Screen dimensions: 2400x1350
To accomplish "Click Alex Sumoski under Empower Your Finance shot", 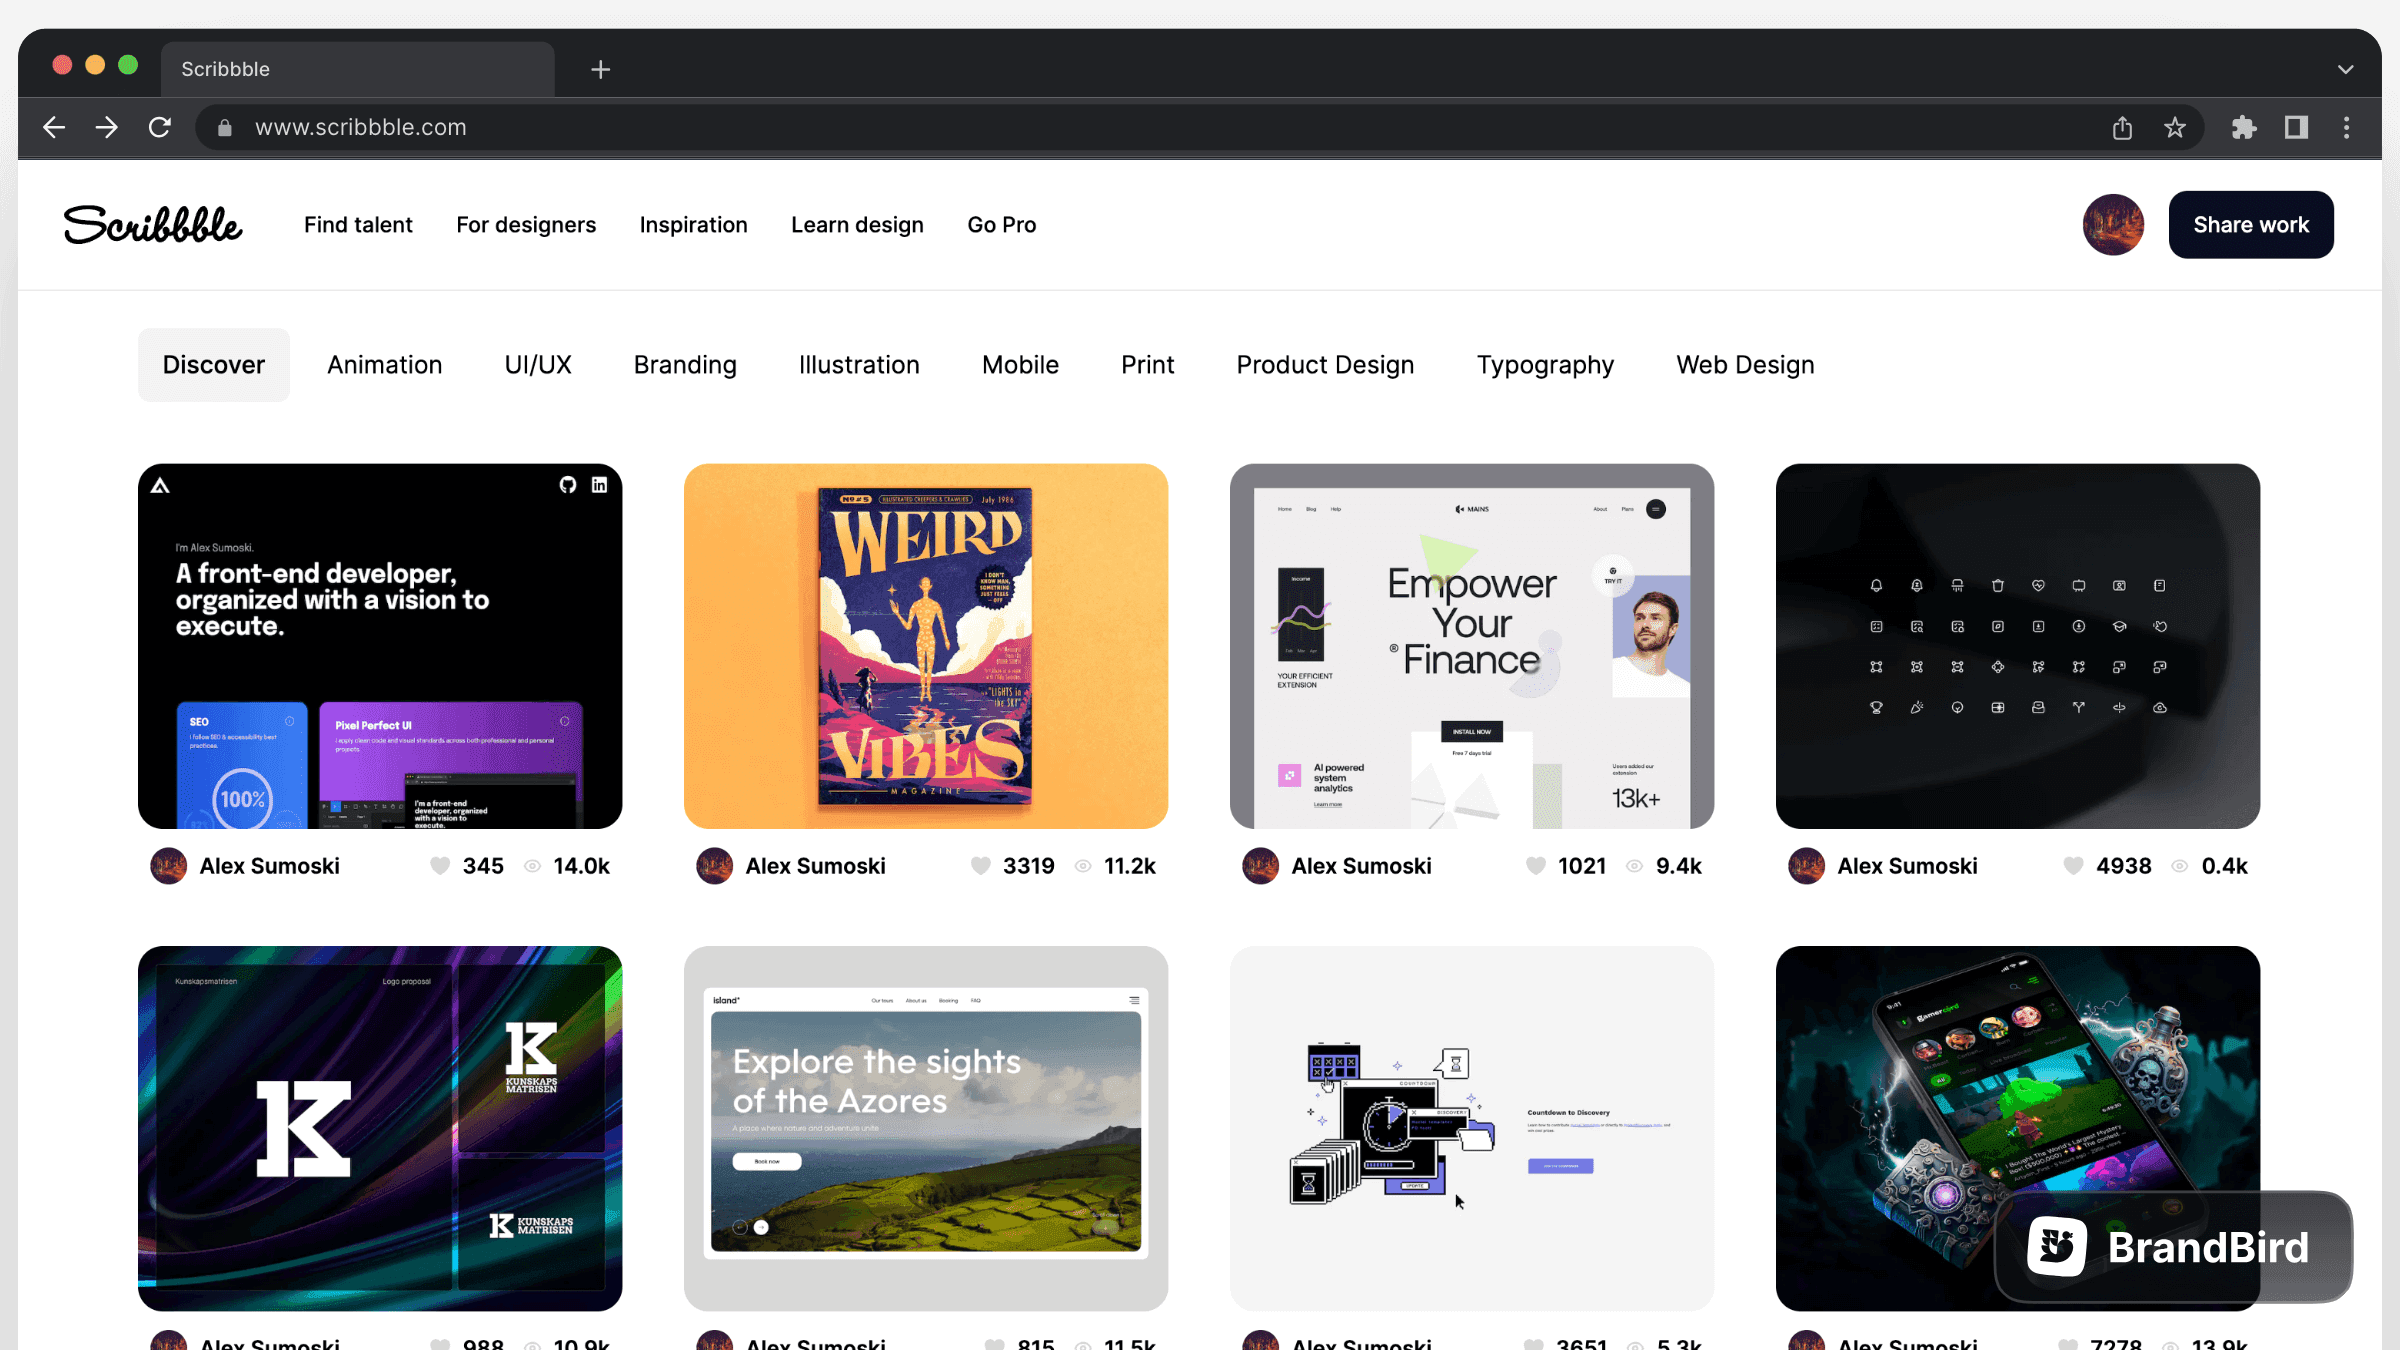I will (x=1361, y=866).
